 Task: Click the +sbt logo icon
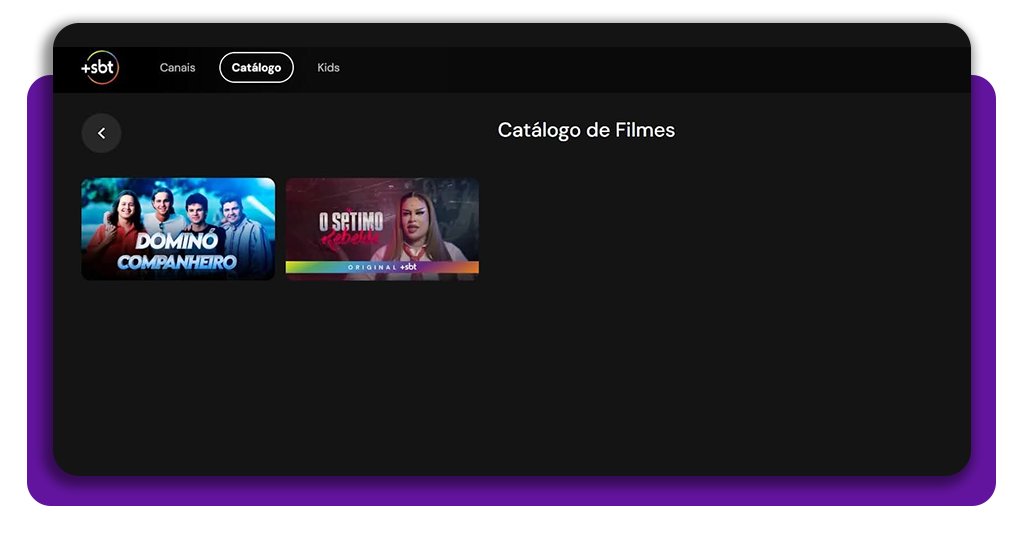point(100,67)
